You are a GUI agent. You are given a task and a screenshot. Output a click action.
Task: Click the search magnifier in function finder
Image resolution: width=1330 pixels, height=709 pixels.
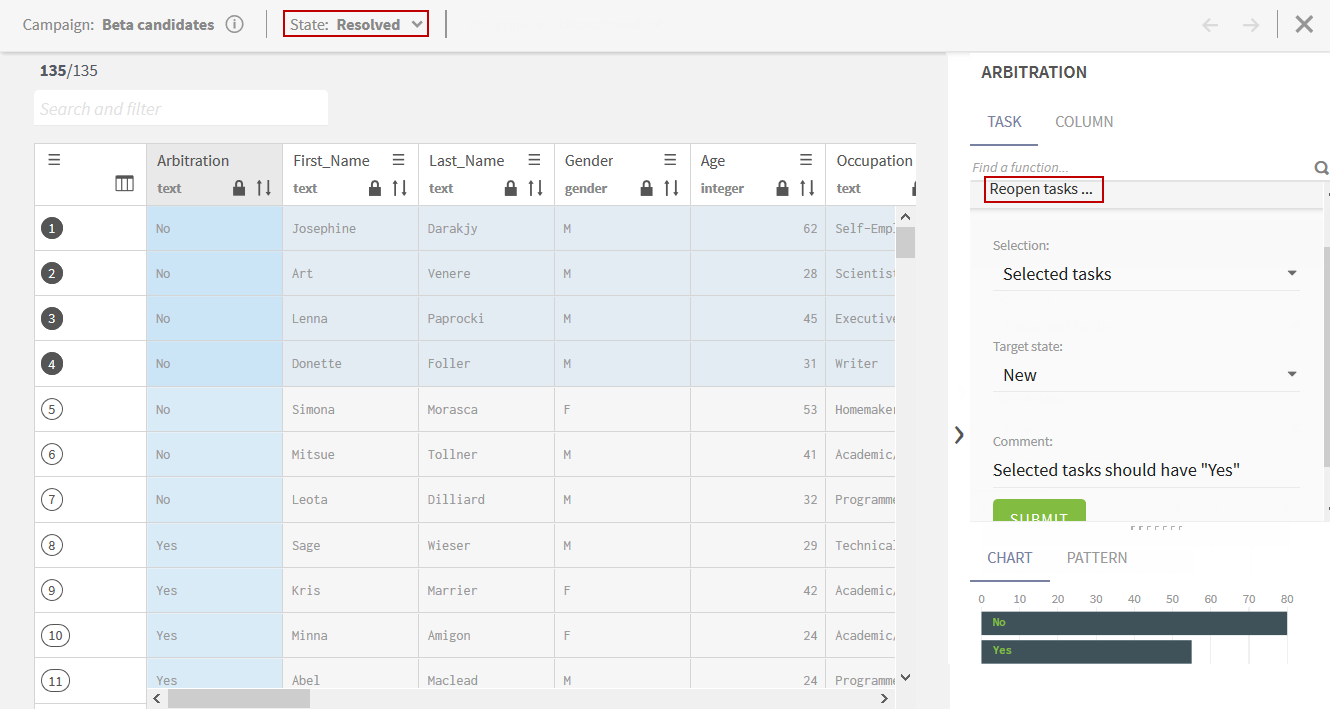(1320, 168)
